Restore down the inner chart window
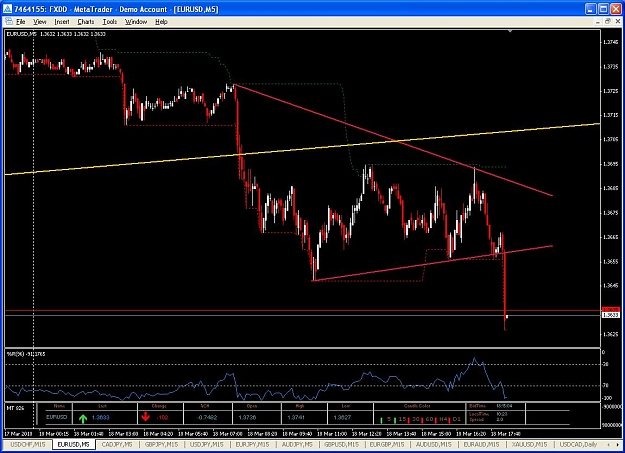The width and height of the screenshot is (625, 453). 607,22
